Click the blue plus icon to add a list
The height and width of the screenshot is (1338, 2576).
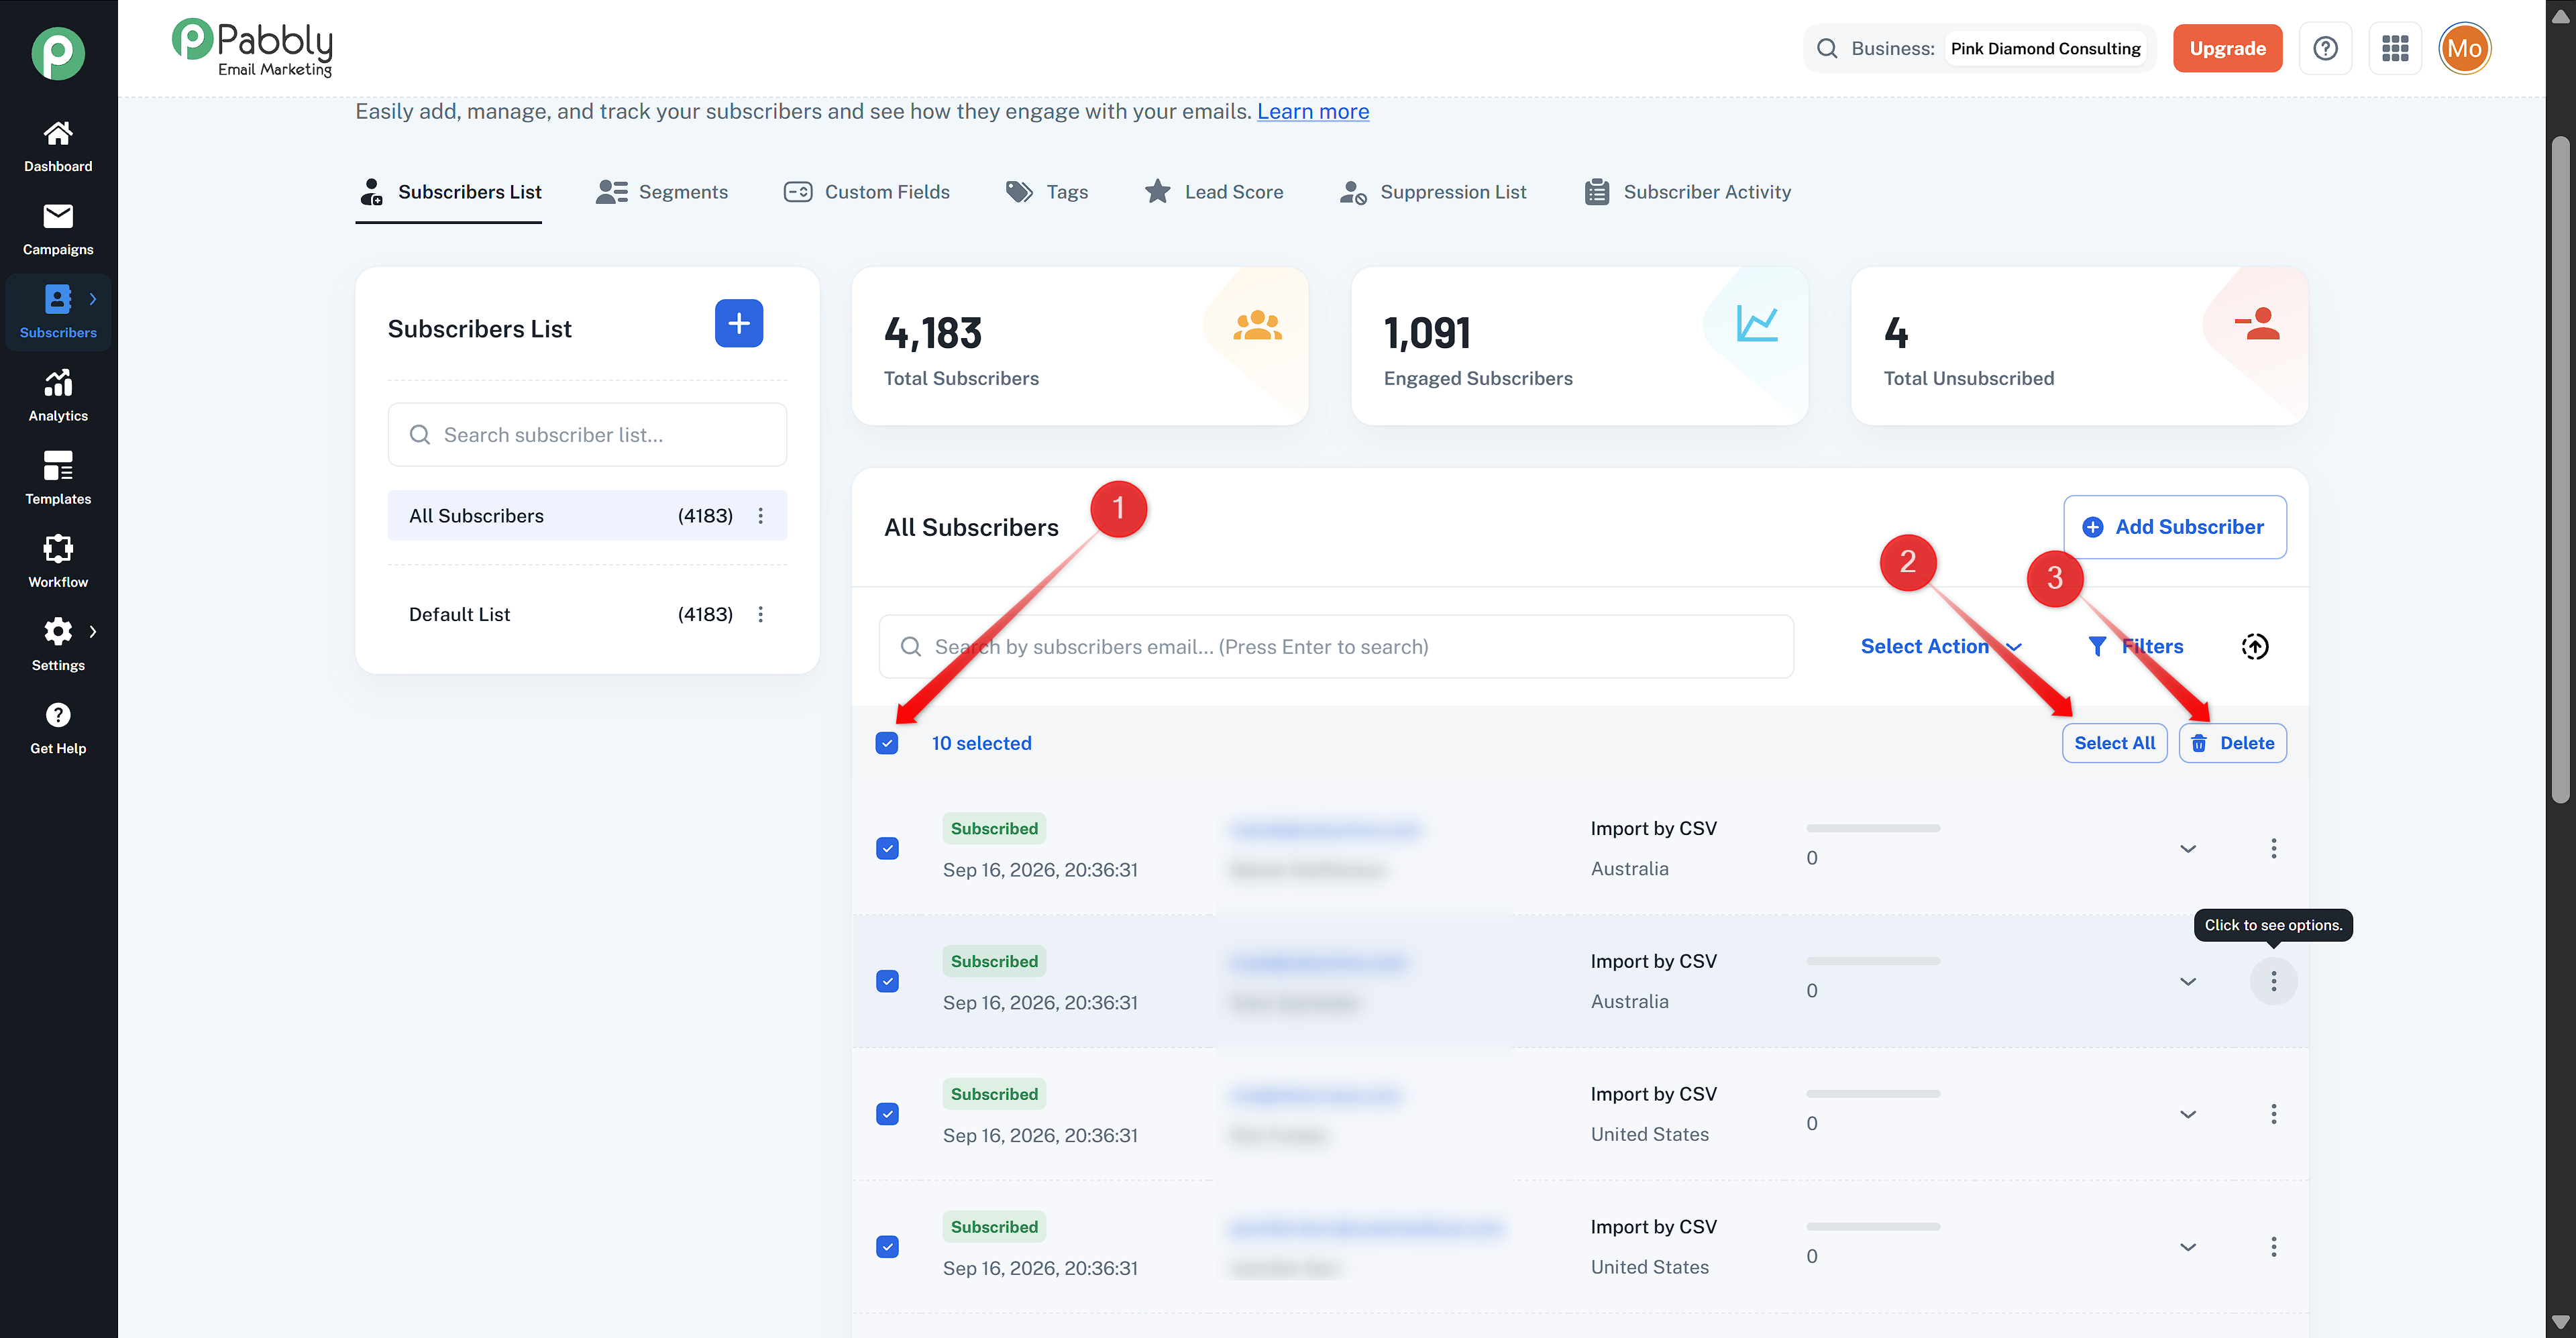pos(739,323)
